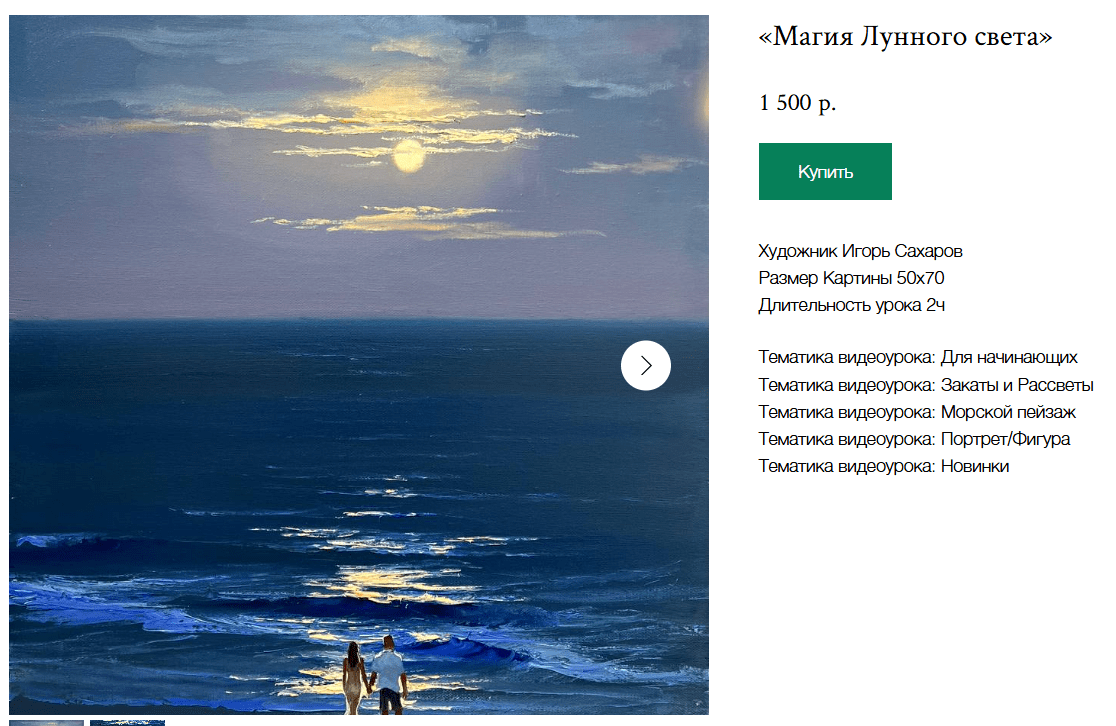Open the Морской пейзаж topic
Screen dimensions: 1116x726
(1009, 412)
